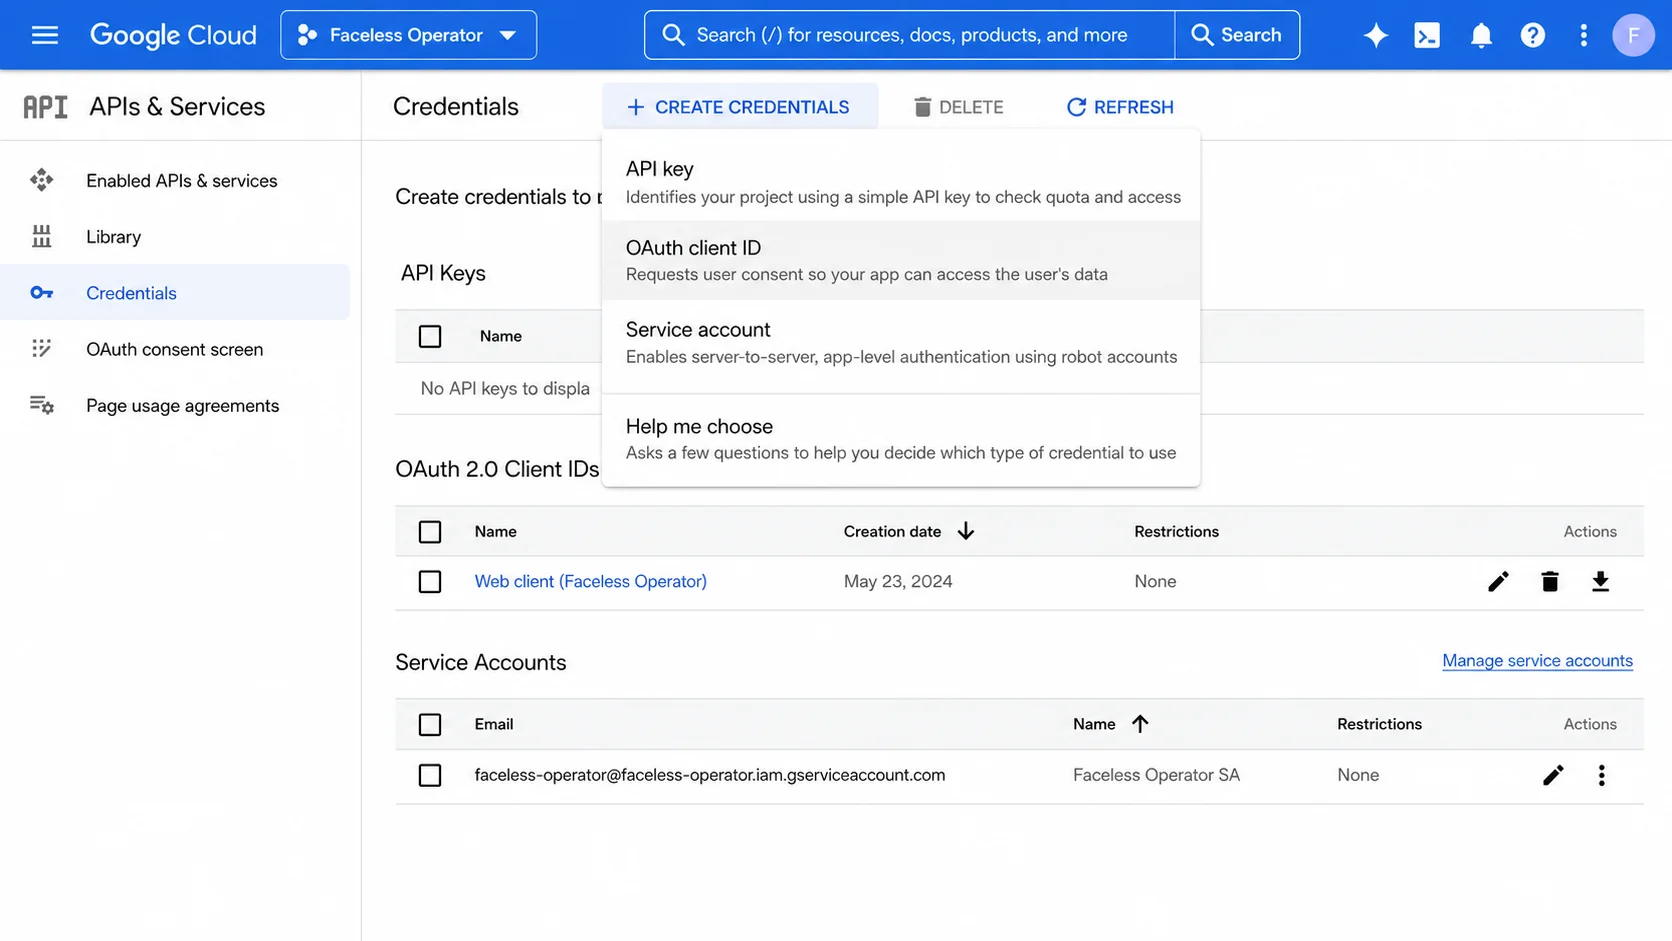Choose Help me choose option
Image resolution: width=1672 pixels, height=941 pixels.
click(x=901, y=438)
